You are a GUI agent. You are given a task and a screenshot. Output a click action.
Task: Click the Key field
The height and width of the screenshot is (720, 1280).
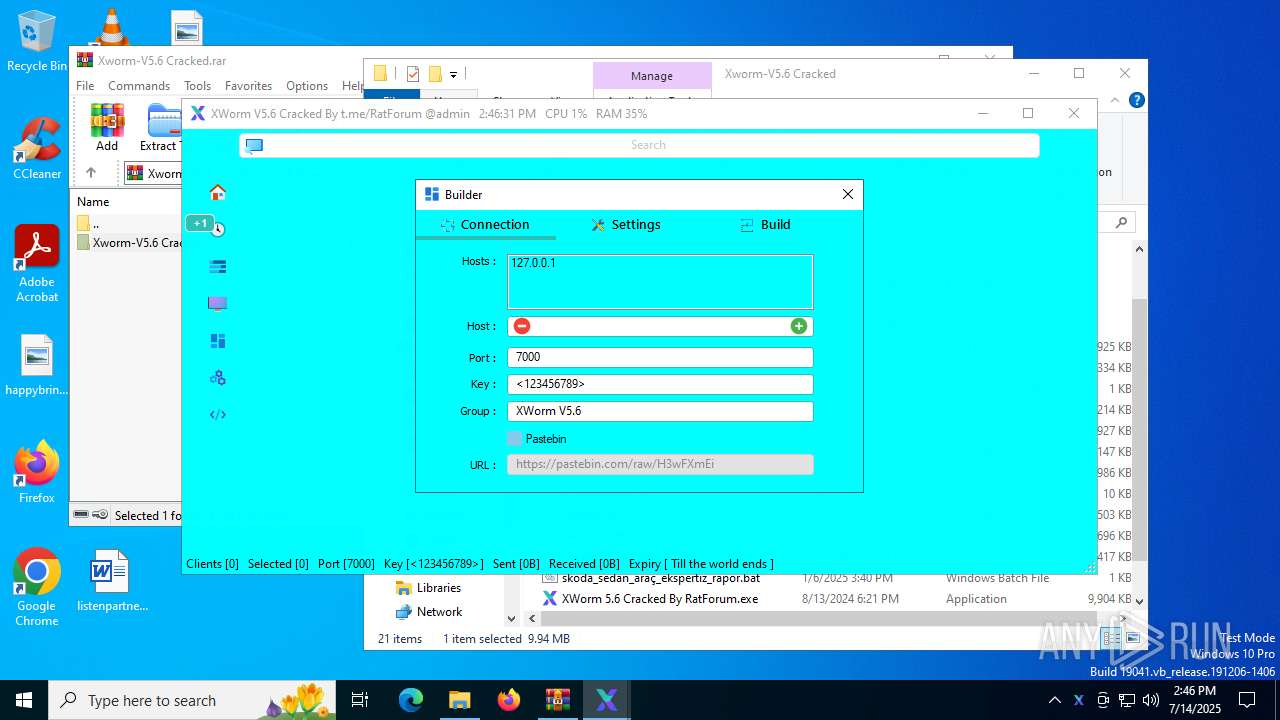tap(660, 384)
